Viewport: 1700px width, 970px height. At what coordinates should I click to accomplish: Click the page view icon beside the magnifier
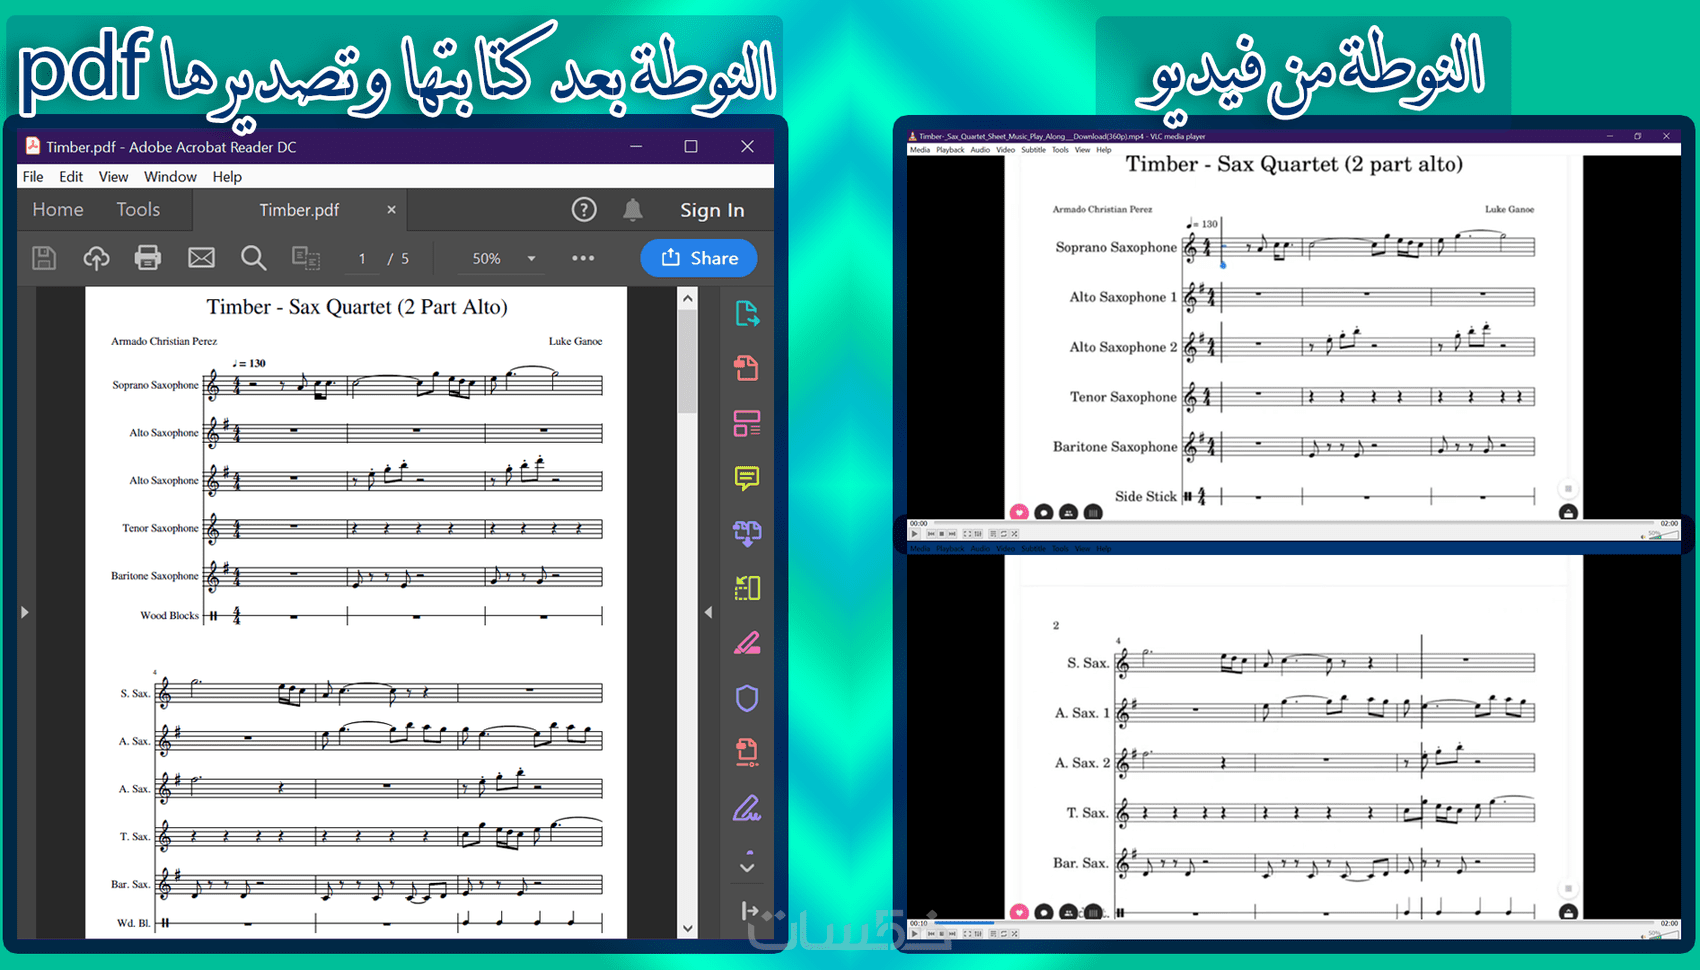tap(306, 258)
